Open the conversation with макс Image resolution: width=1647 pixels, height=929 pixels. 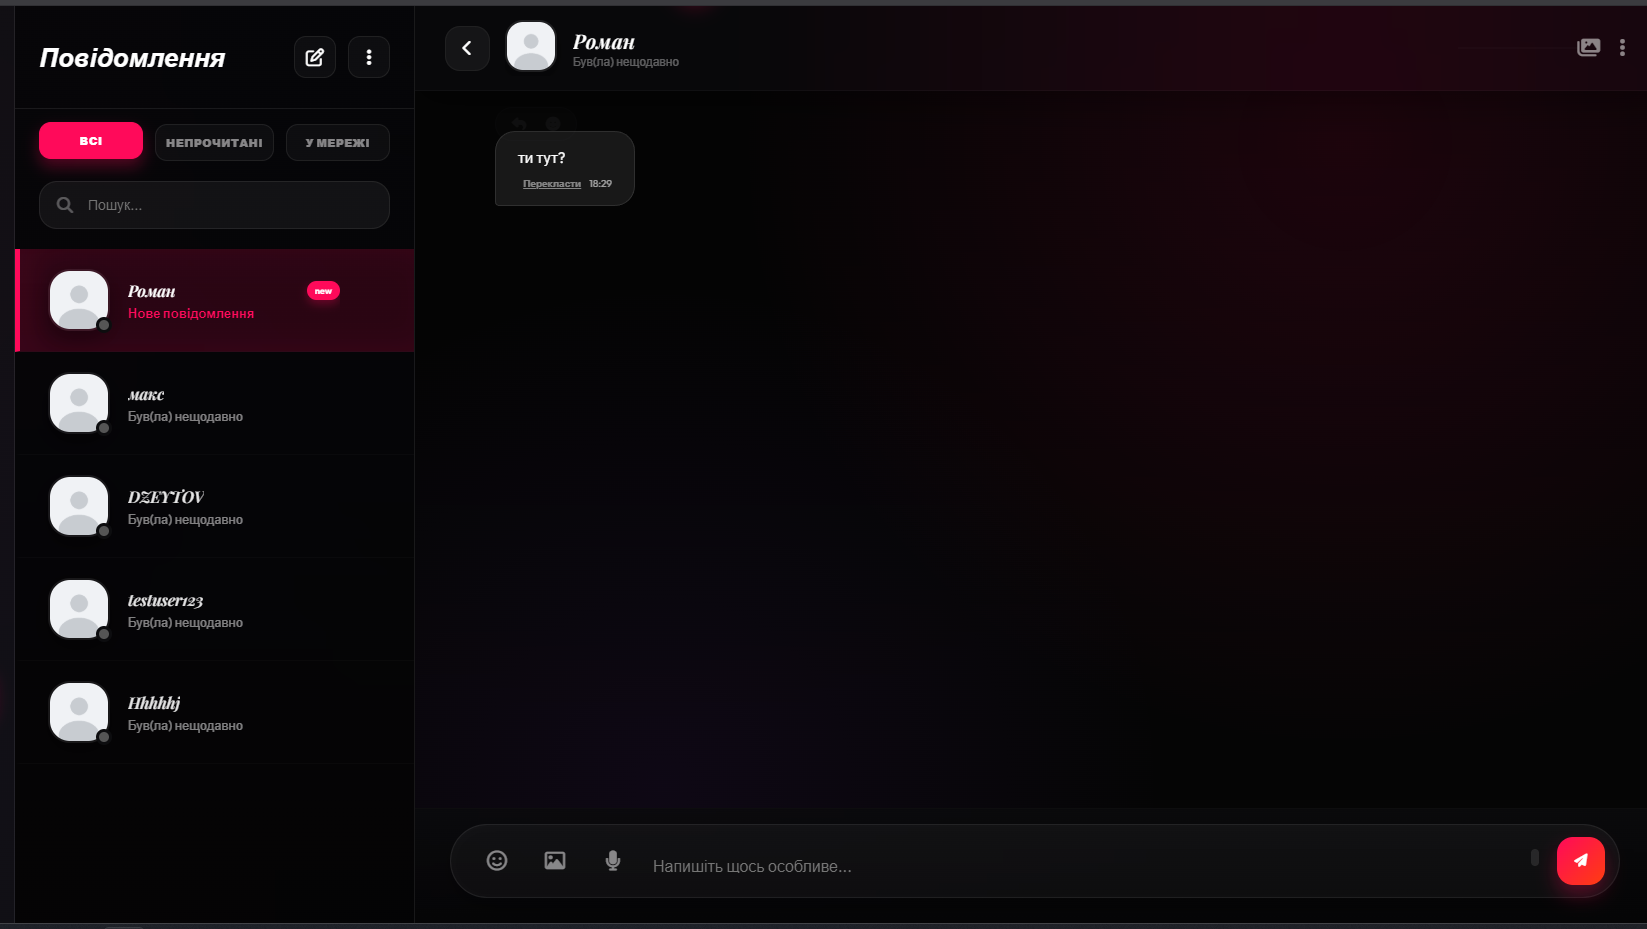click(x=215, y=404)
